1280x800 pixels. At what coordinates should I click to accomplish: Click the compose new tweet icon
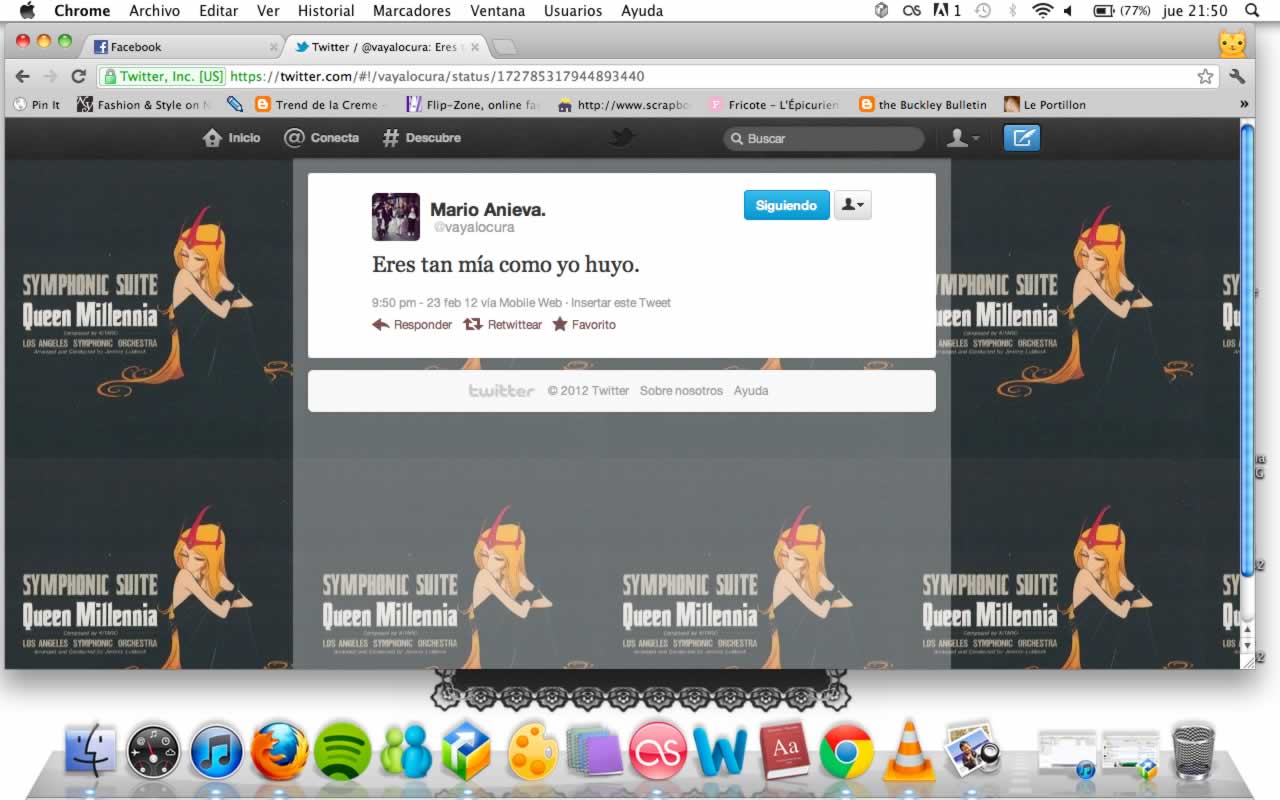(1021, 138)
